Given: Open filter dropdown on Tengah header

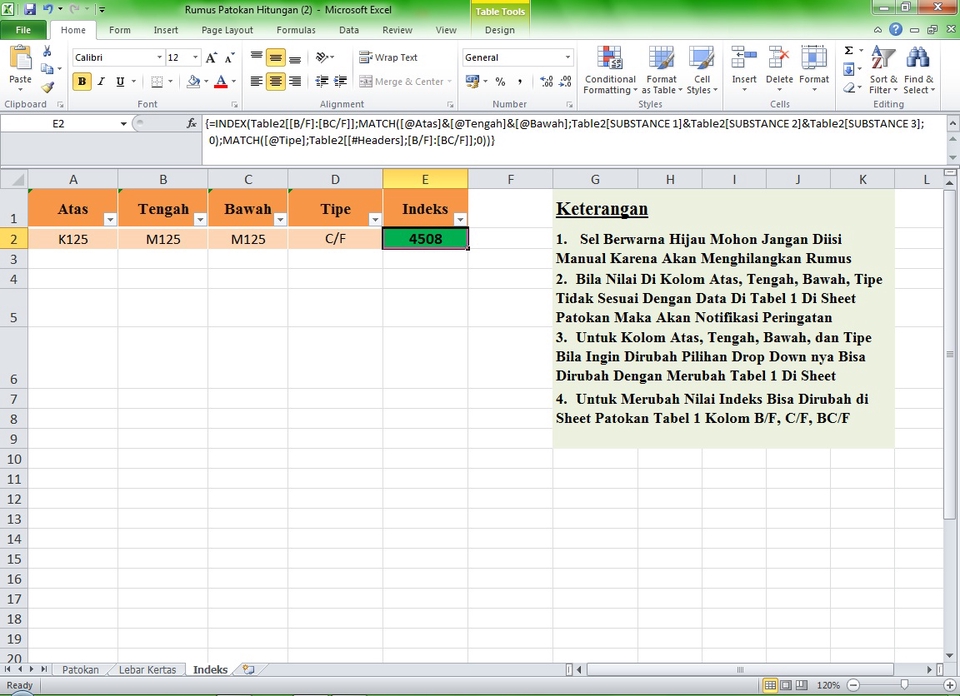Looking at the screenshot, I should pyautogui.click(x=200, y=219).
